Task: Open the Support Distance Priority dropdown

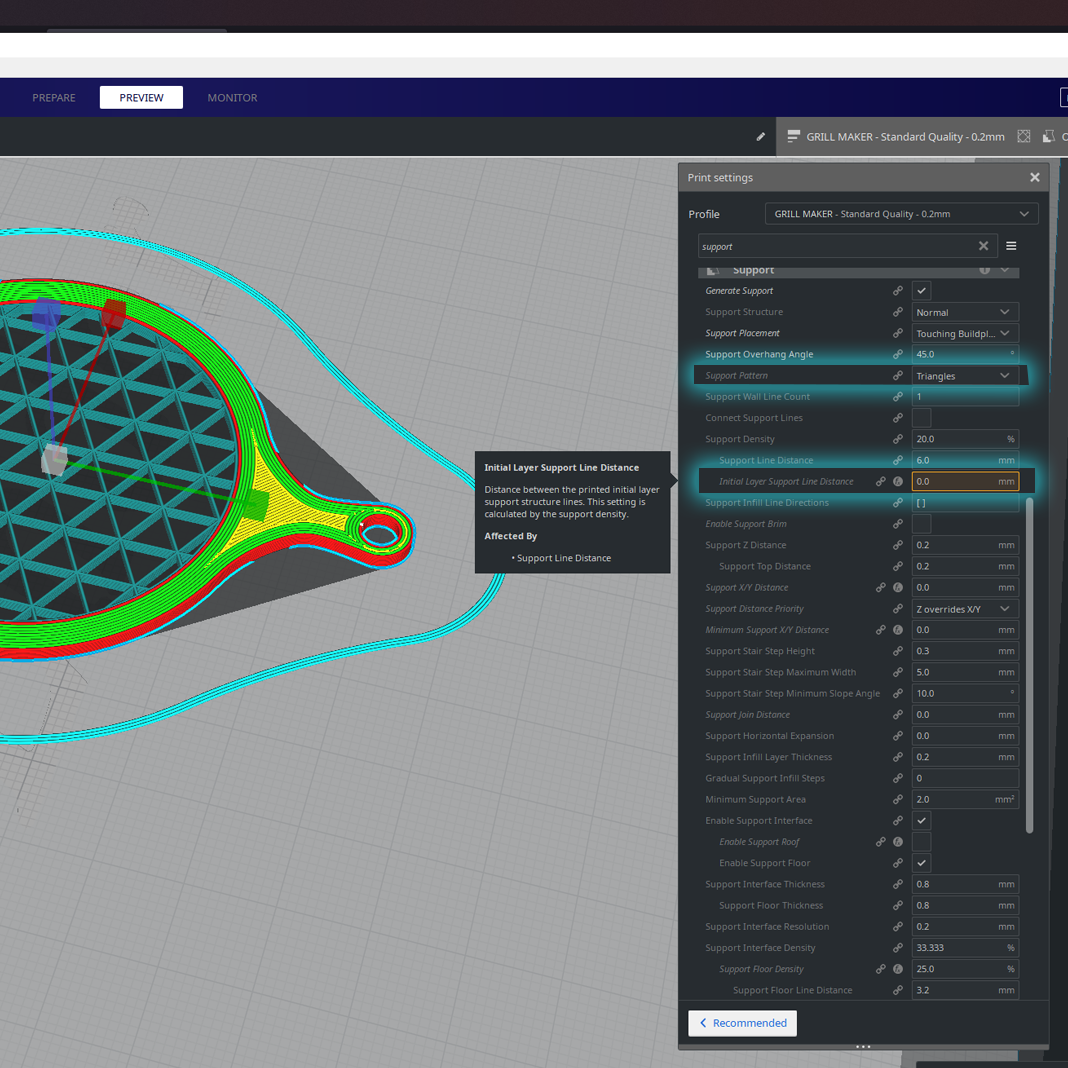Action: pos(965,609)
